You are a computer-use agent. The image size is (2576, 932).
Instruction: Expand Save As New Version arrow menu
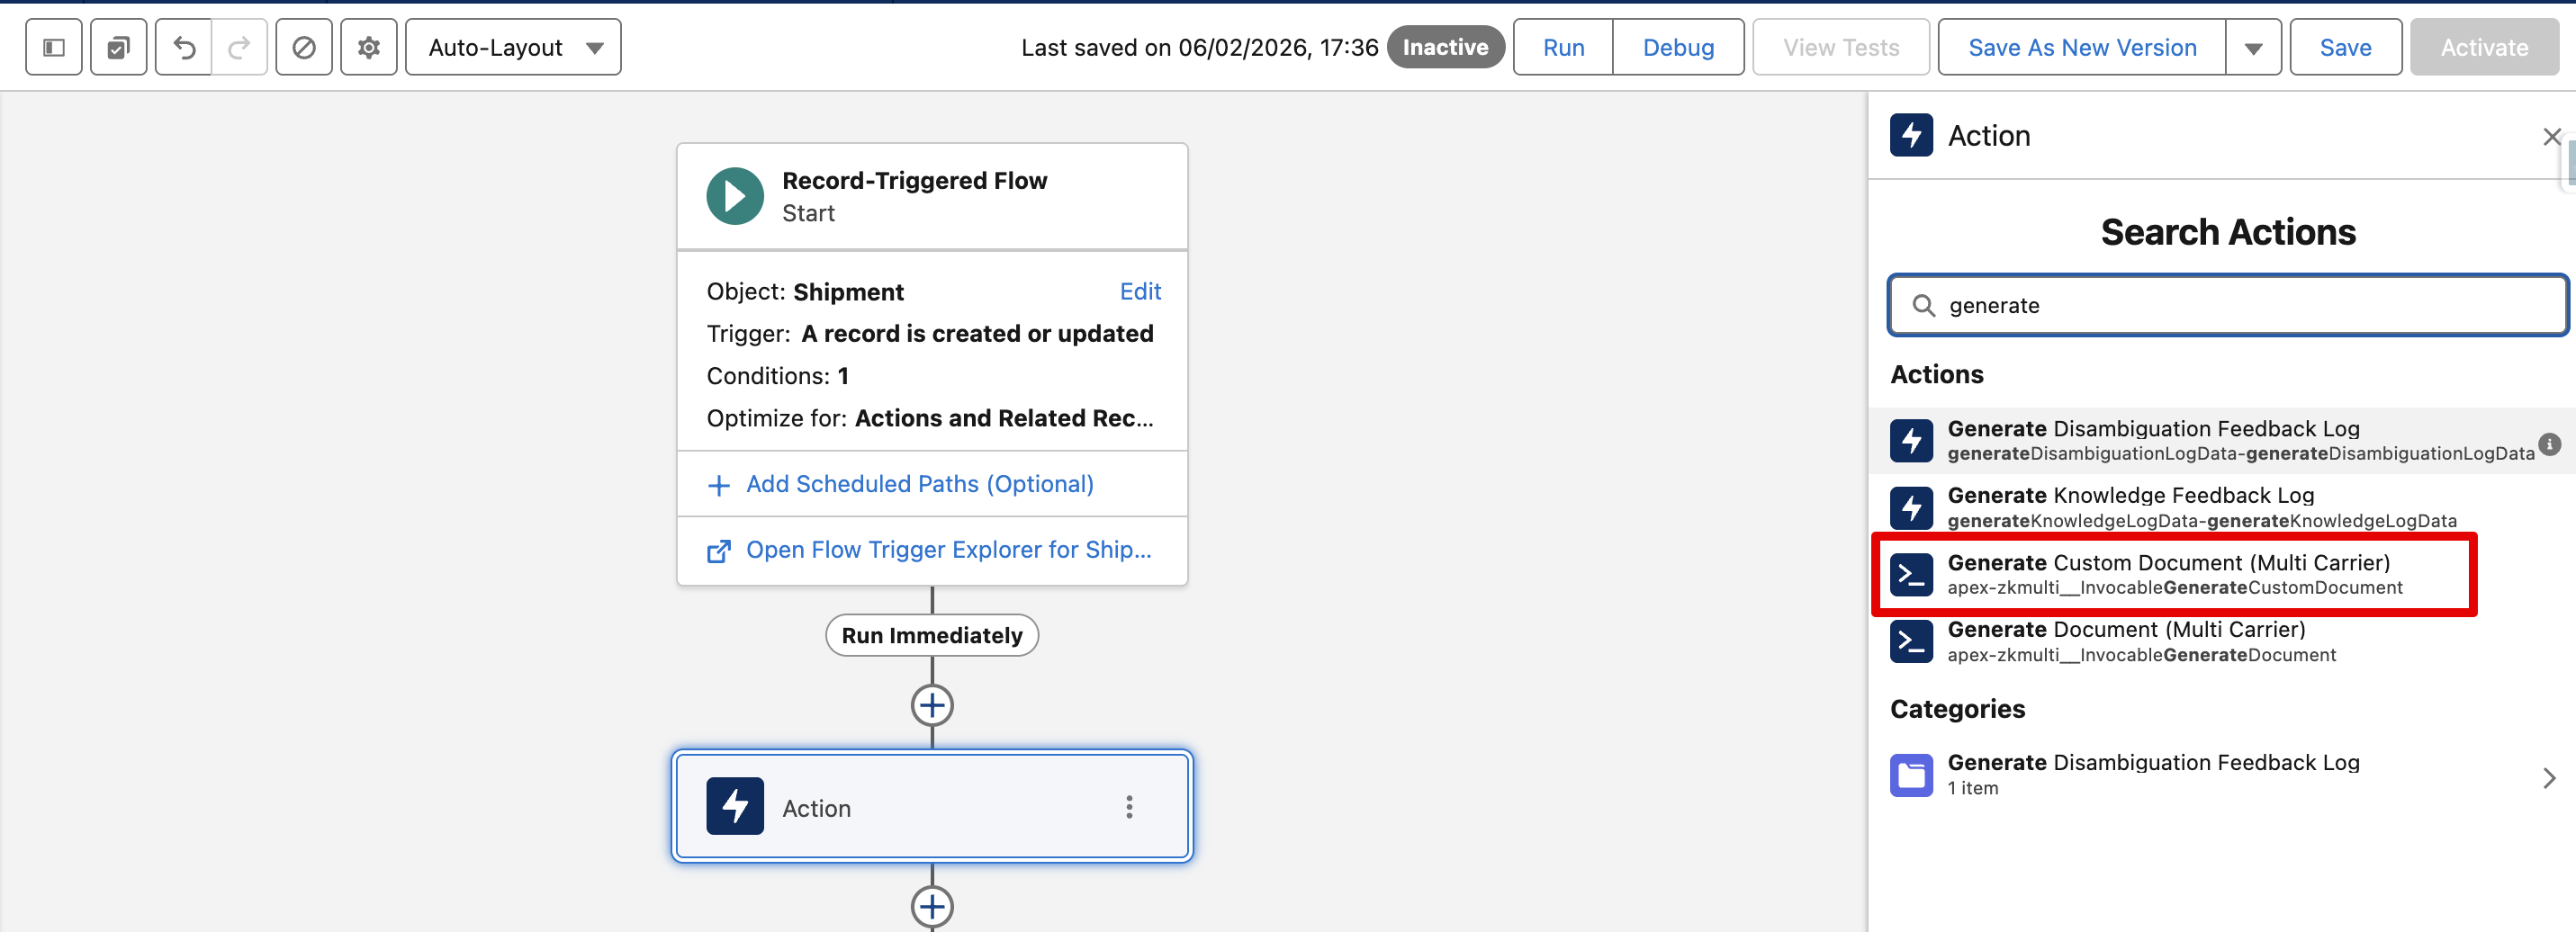2253,47
